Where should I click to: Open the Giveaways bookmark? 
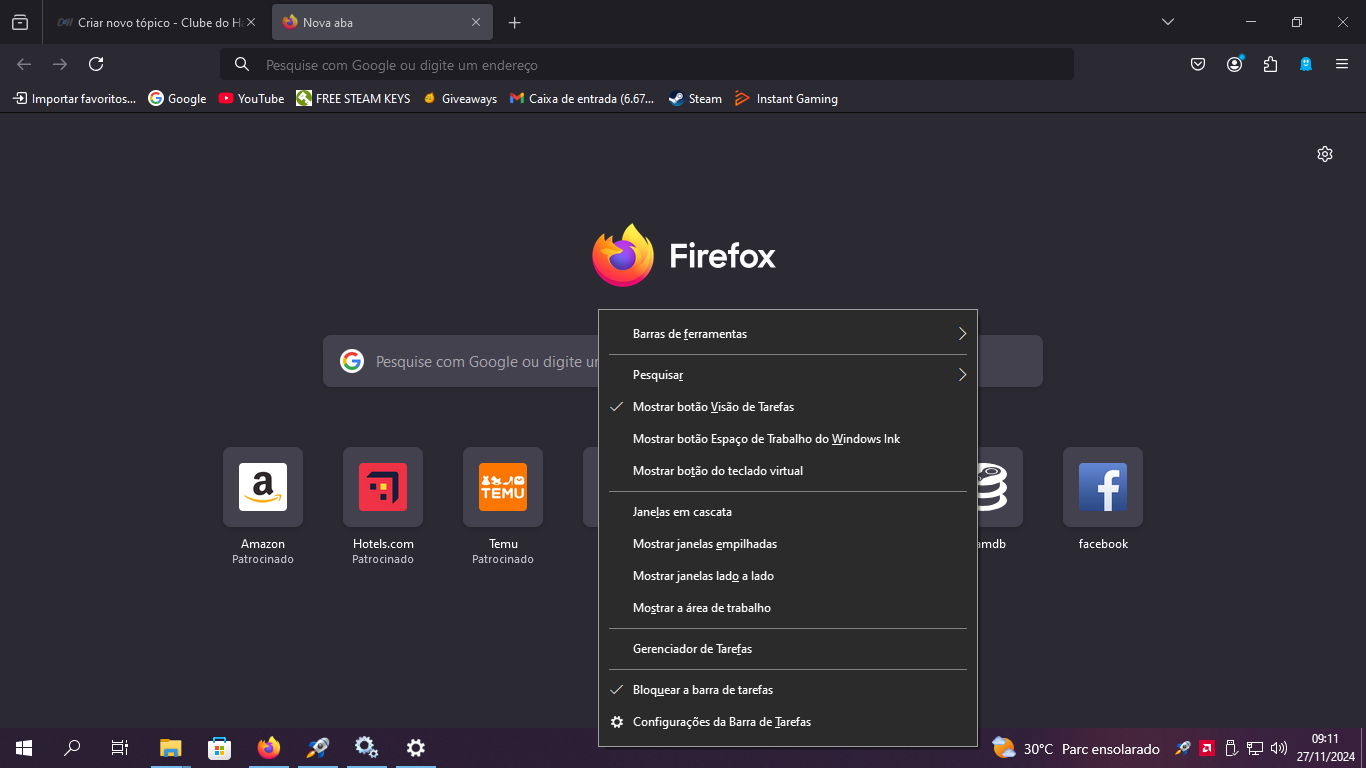point(459,98)
